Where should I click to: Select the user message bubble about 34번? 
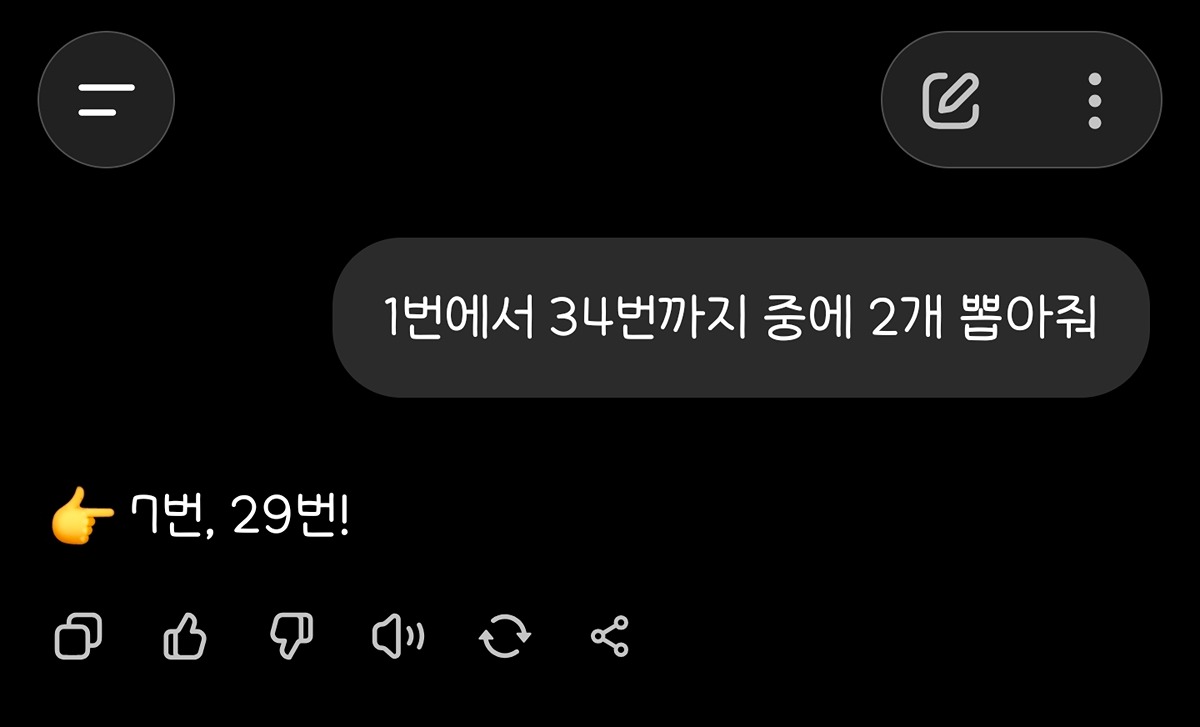coord(741,317)
